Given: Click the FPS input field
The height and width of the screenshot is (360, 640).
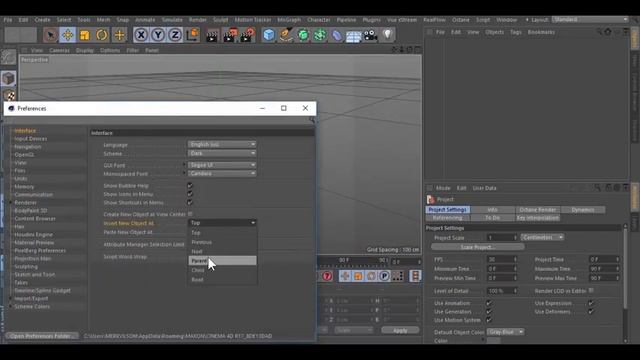Looking at the screenshot, I should pos(502,260).
